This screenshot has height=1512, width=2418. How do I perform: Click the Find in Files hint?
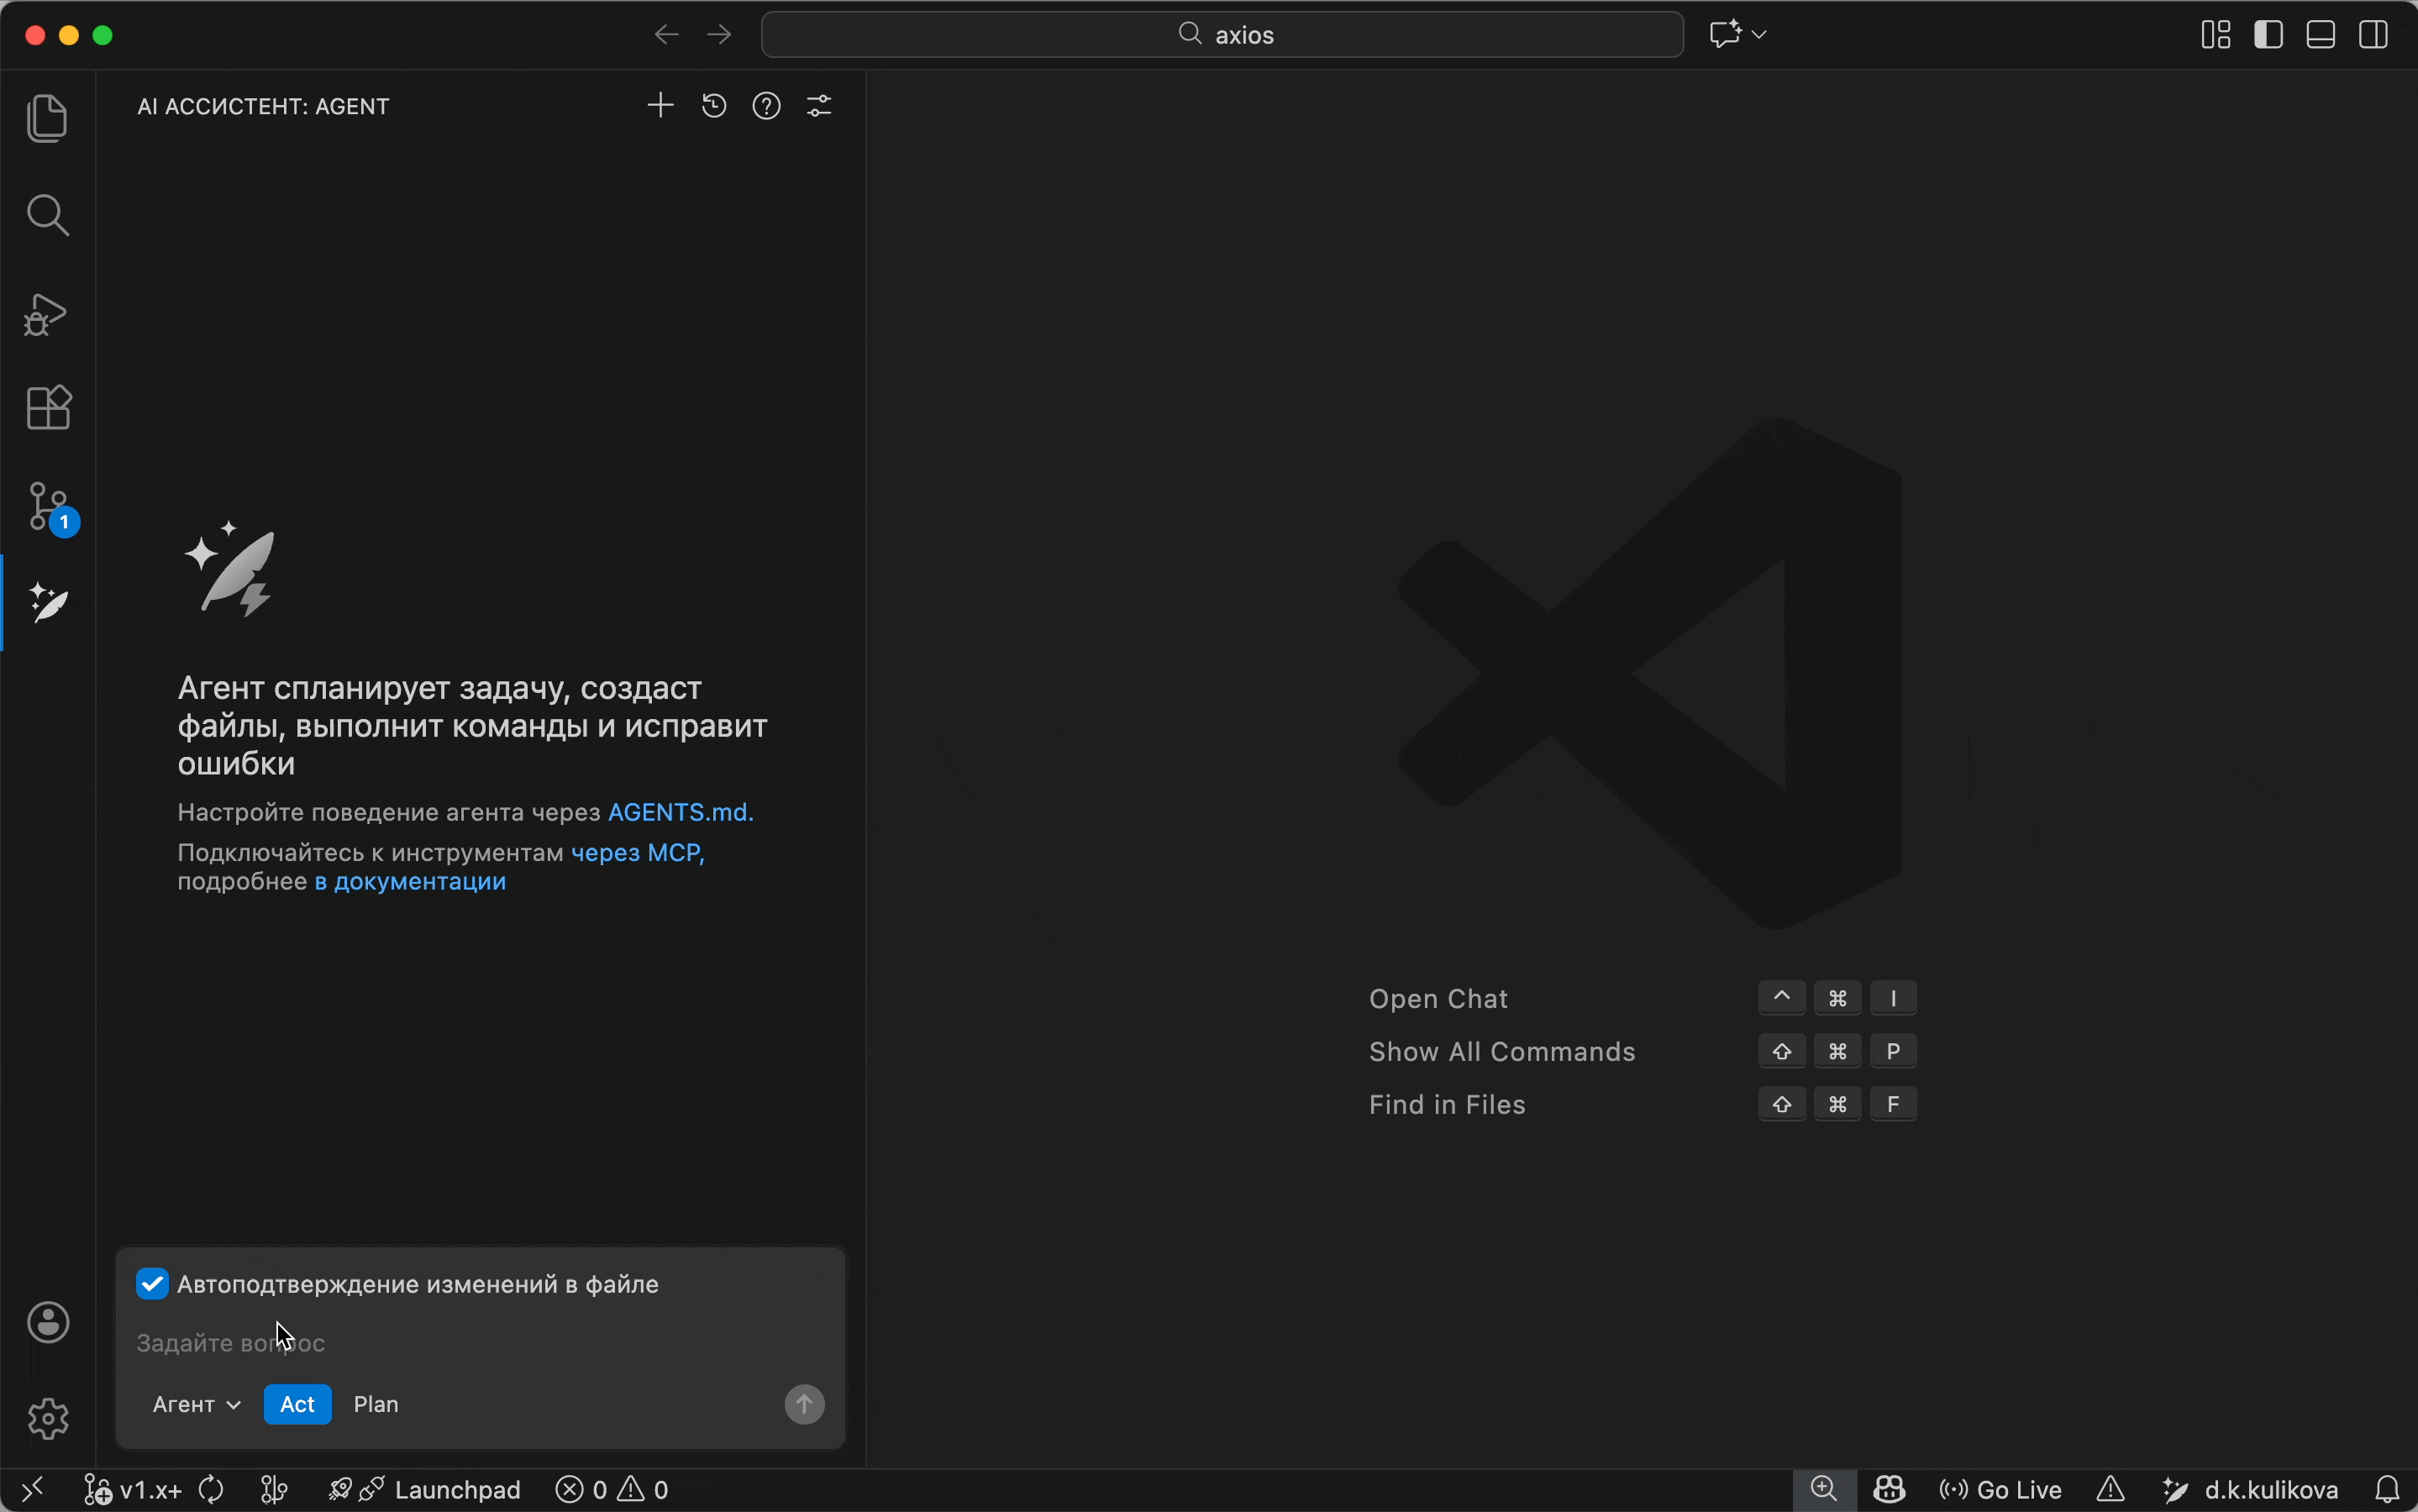pyautogui.click(x=1447, y=1105)
